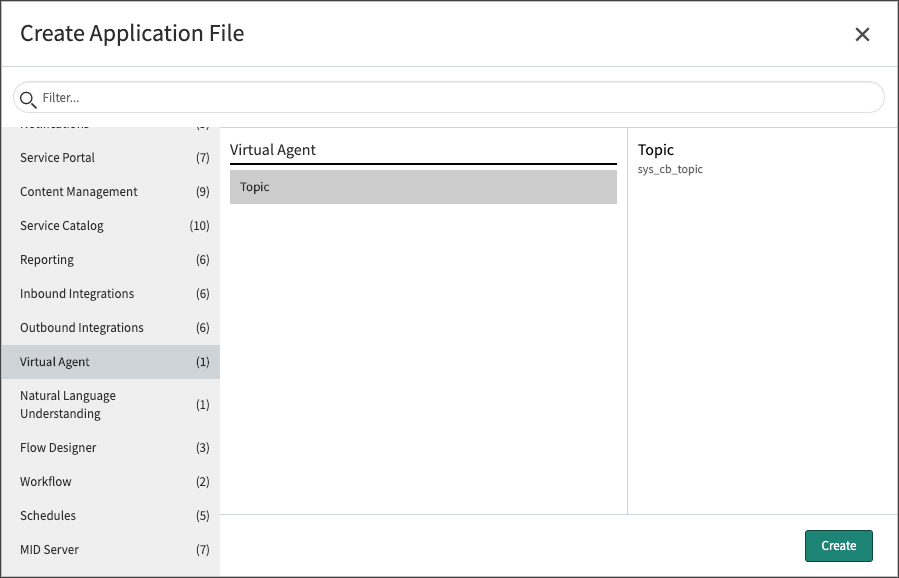Open the Content Management category
The width and height of the screenshot is (899, 578).
[x=110, y=192]
